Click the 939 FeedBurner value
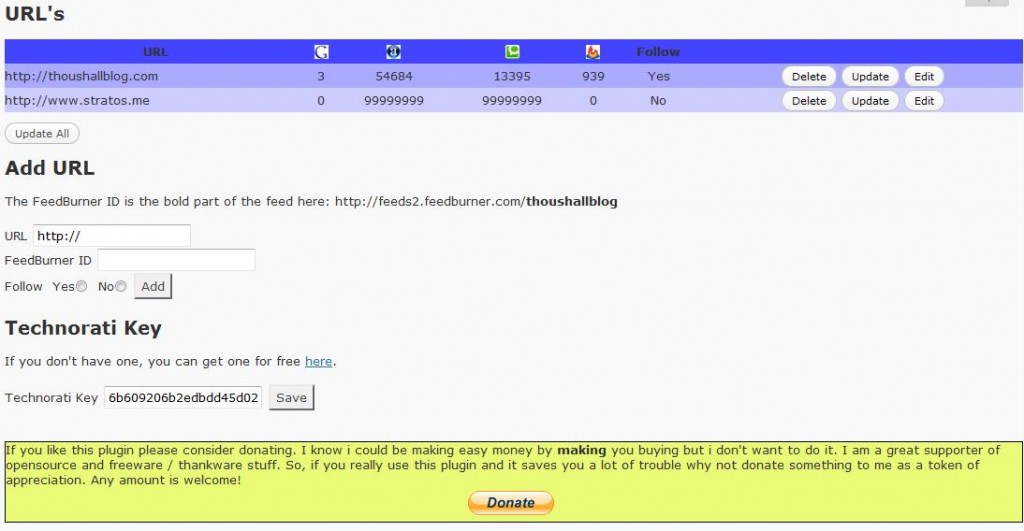Viewport: 1024px width, 531px height. pos(593,76)
